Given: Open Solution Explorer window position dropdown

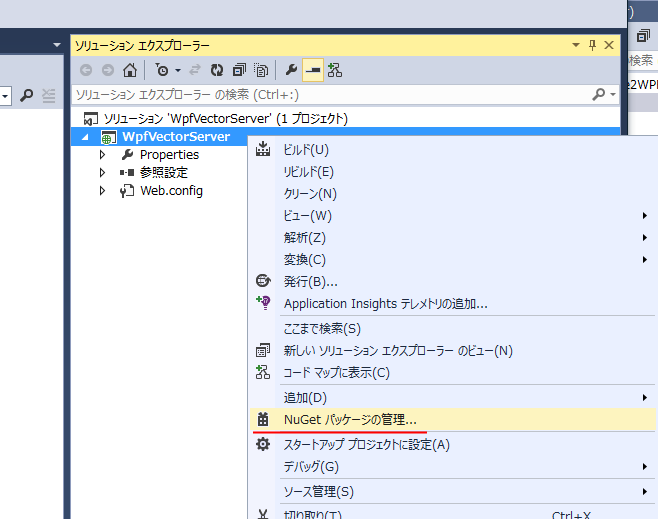Looking at the screenshot, I should click(x=576, y=45).
